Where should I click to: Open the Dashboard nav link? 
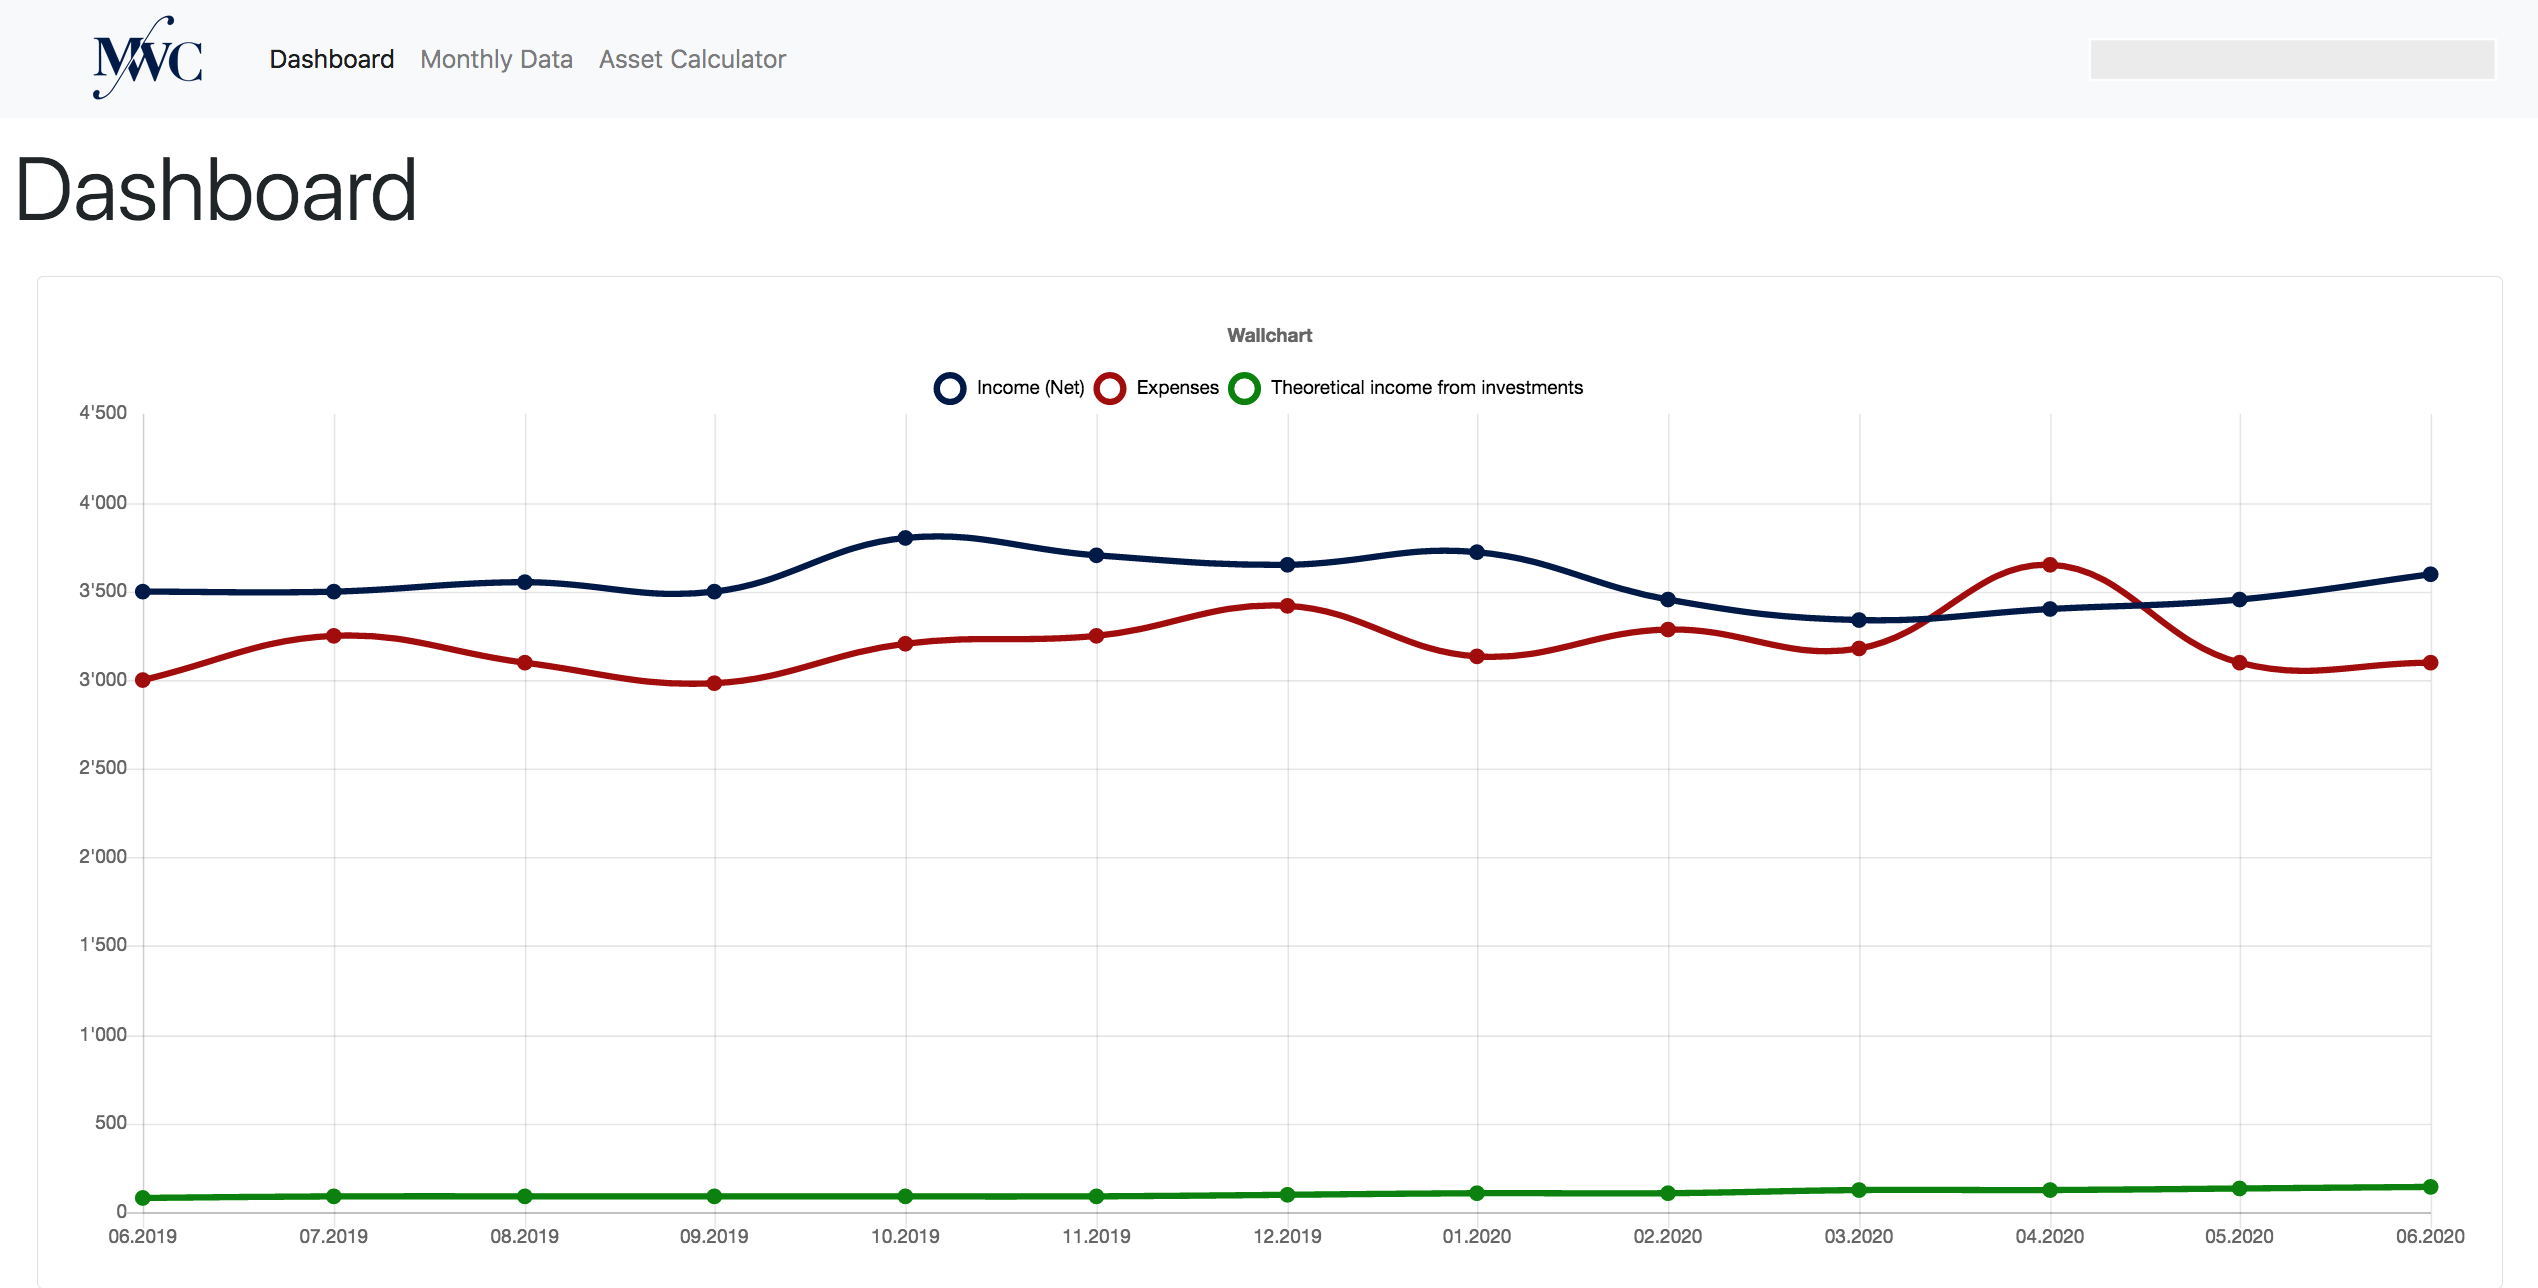point(332,59)
